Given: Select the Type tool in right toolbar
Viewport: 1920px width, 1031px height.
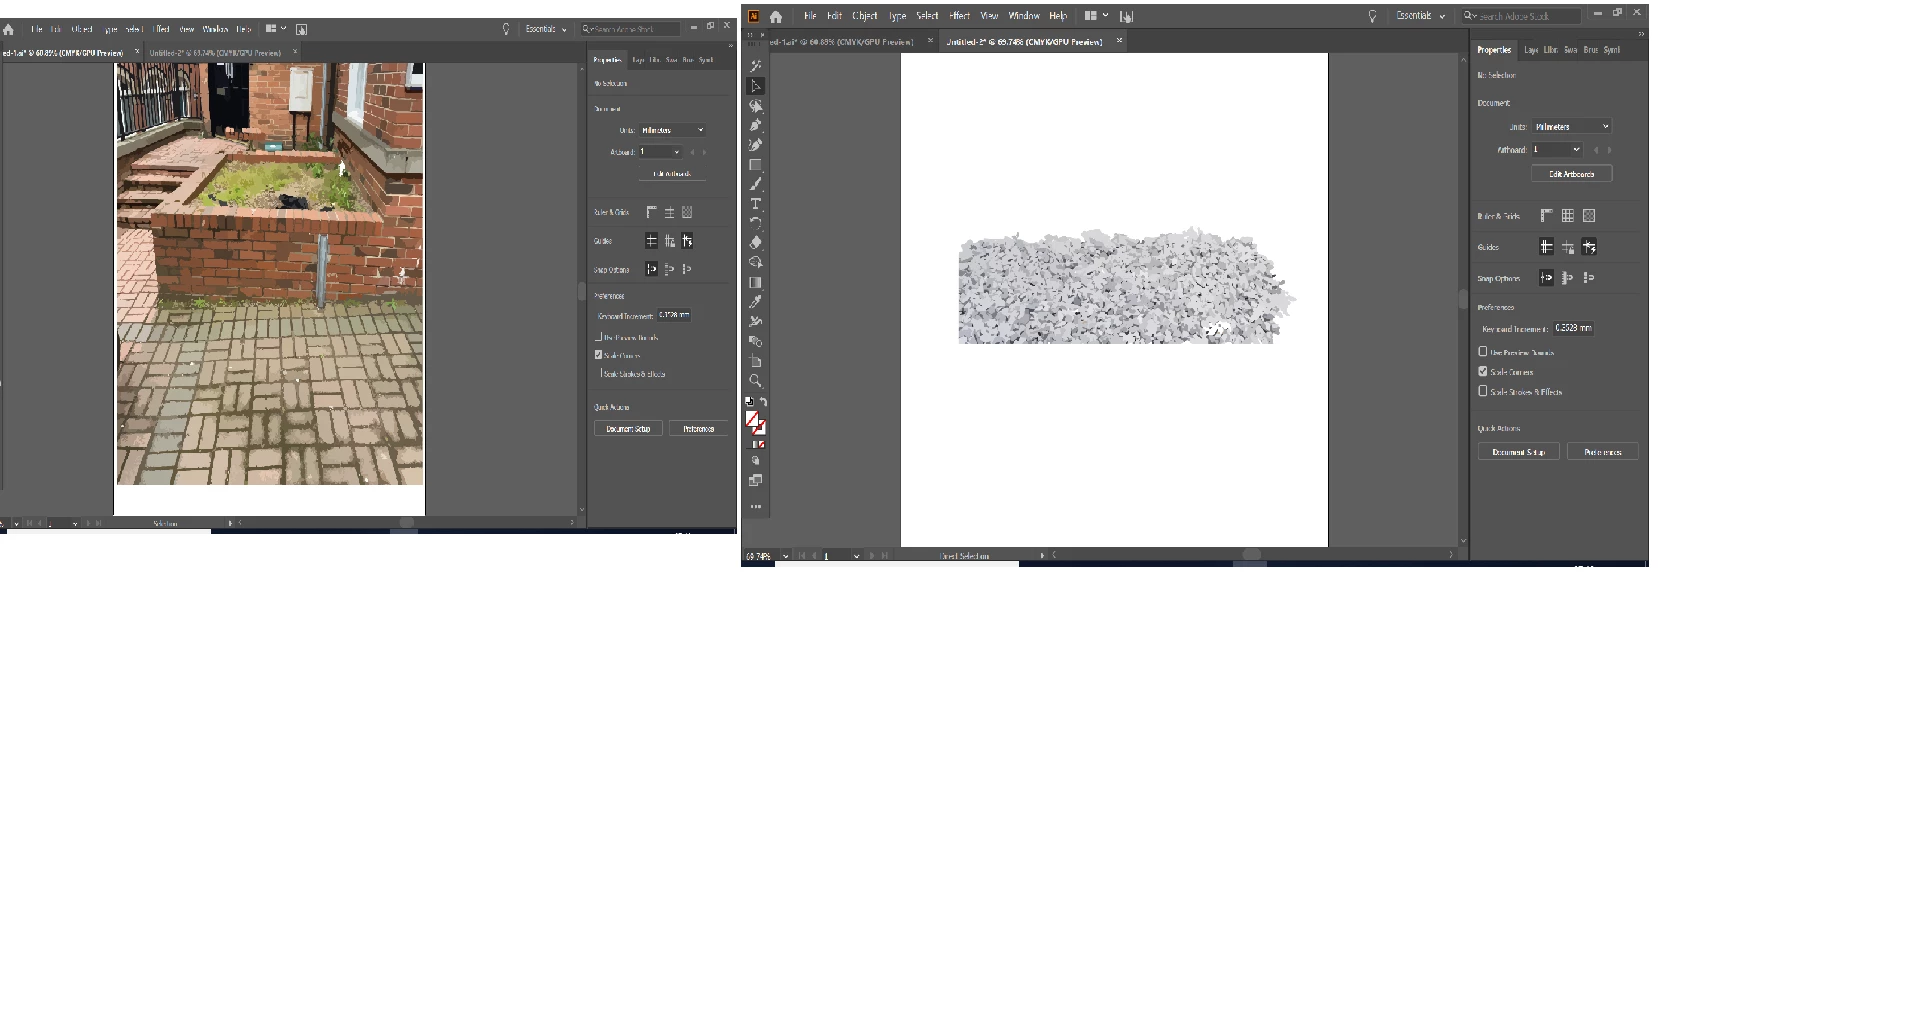Looking at the screenshot, I should point(756,203).
